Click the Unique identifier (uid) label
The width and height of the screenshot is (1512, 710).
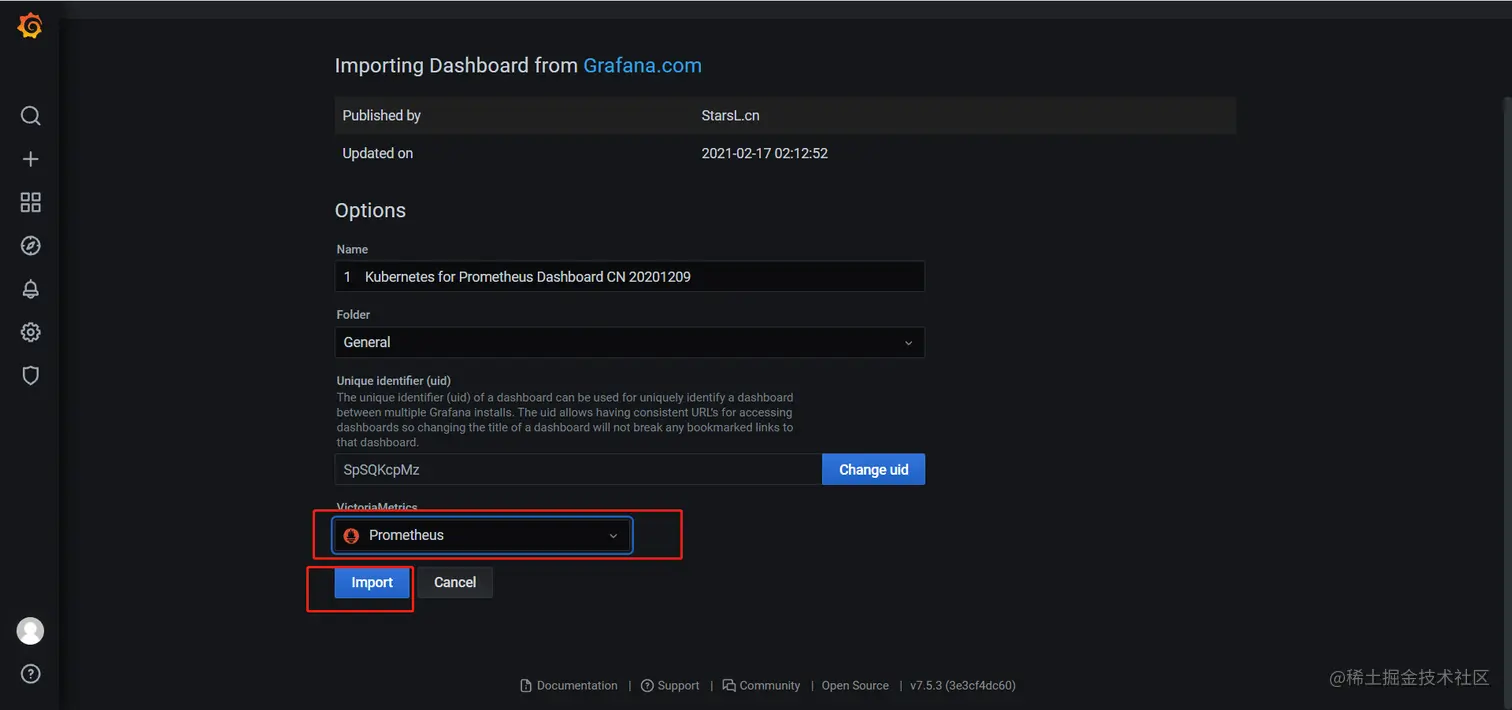[x=394, y=381]
